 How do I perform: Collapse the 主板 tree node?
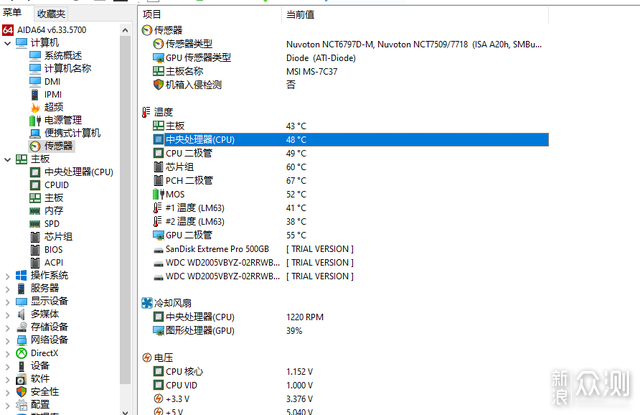coord(7,159)
